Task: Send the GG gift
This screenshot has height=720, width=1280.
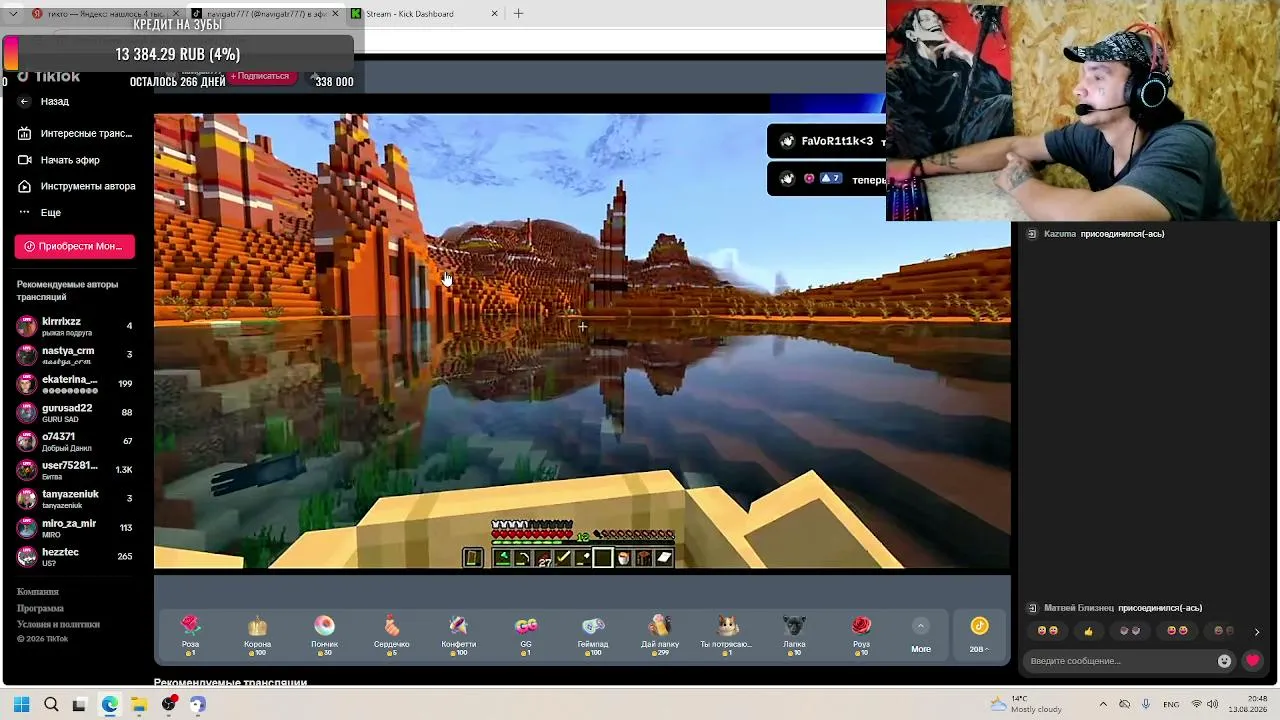Action: (x=526, y=634)
